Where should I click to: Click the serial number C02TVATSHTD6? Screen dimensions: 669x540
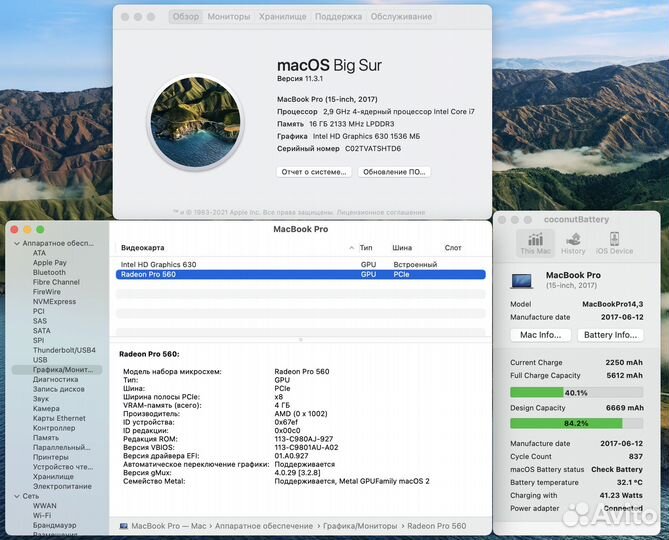(x=373, y=148)
